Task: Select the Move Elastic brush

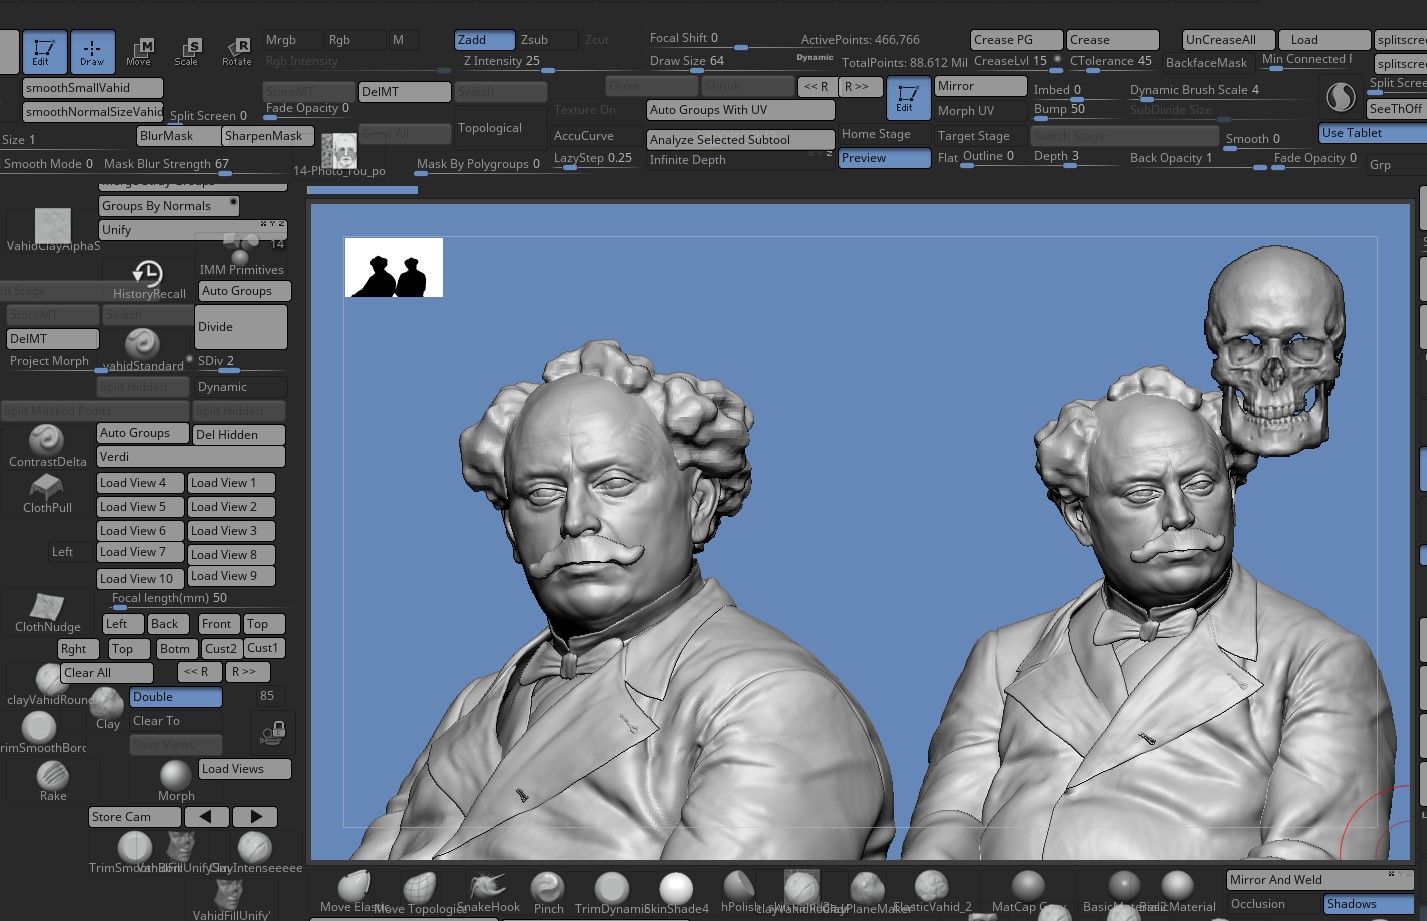Action: [x=352, y=888]
